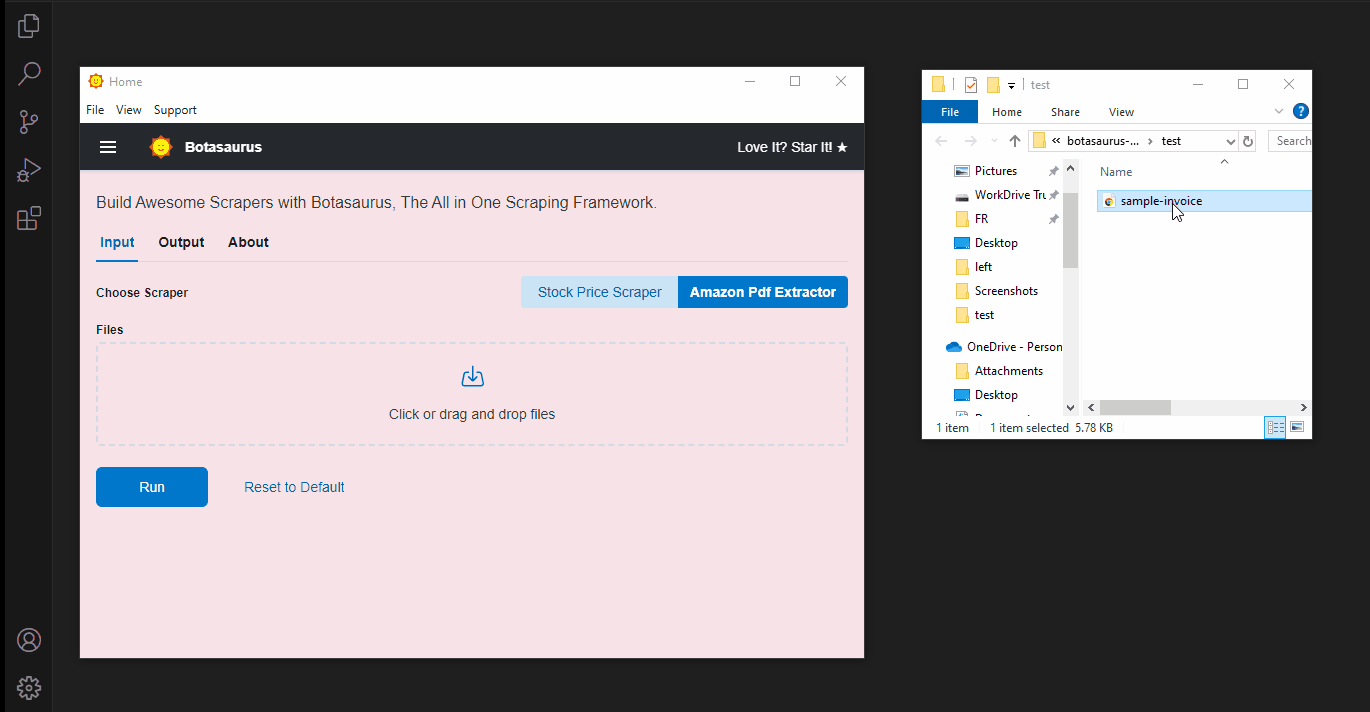The height and width of the screenshot is (712, 1370).
Task: Select the Stock Price Scraper option
Action: point(598,291)
